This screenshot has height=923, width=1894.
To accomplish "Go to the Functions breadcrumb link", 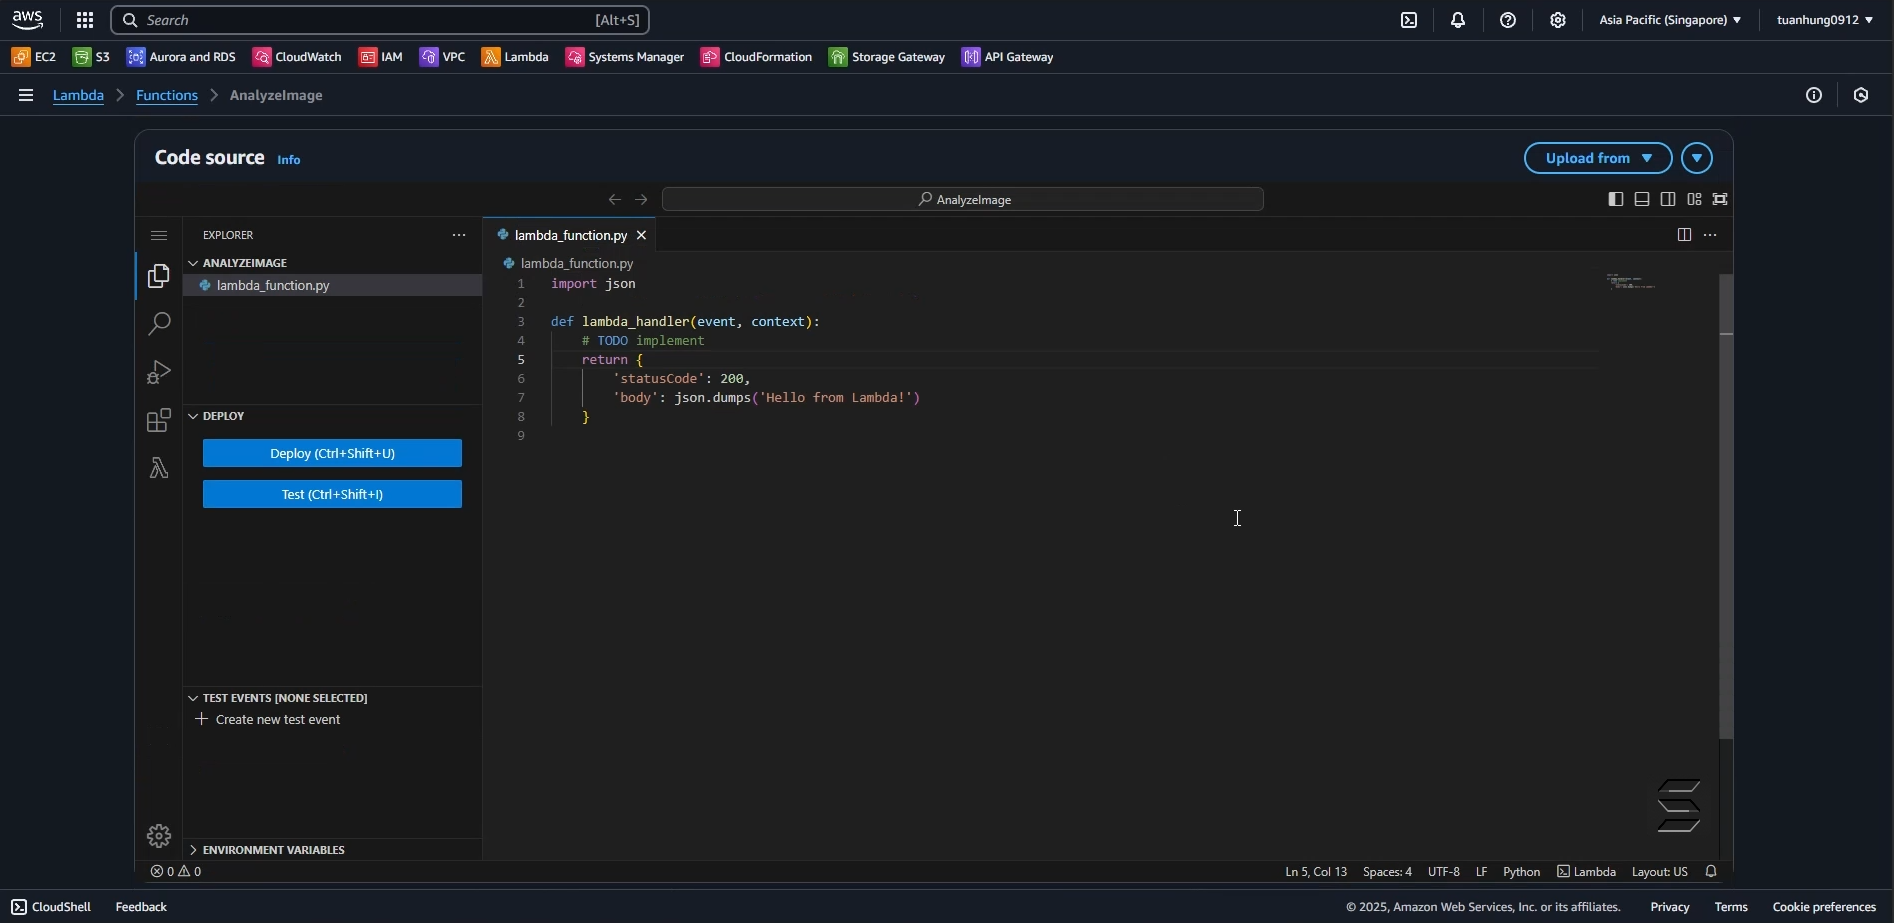I will click(x=167, y=95).
